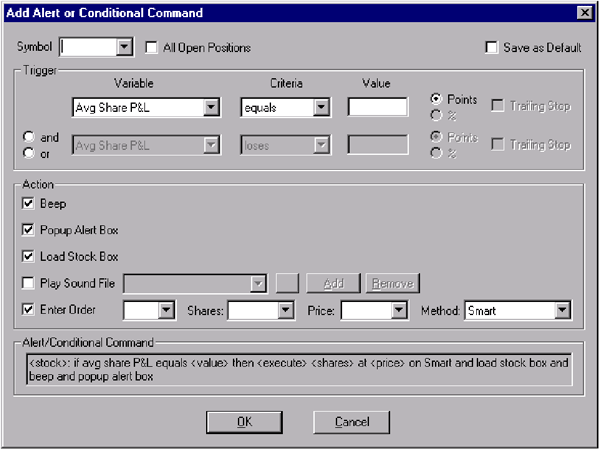Check the Save as Default option
The height and width of the screenshot is (450, 600).
[x=491, y=47]
